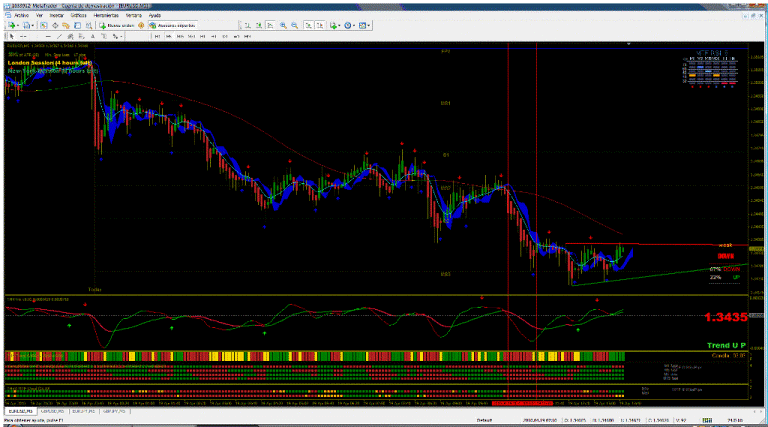Open the Herramientas menu
Image resolution: width=768 pixels, height=427 pixels.
point(102,17)
